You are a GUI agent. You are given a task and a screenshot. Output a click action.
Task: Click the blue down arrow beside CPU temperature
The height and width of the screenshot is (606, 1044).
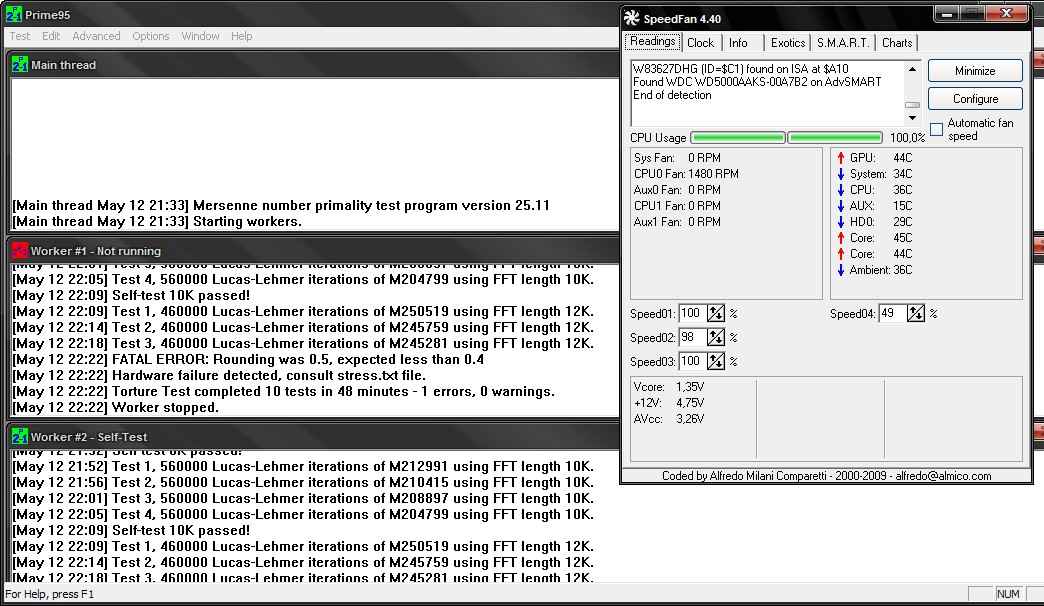click(840, 190)
